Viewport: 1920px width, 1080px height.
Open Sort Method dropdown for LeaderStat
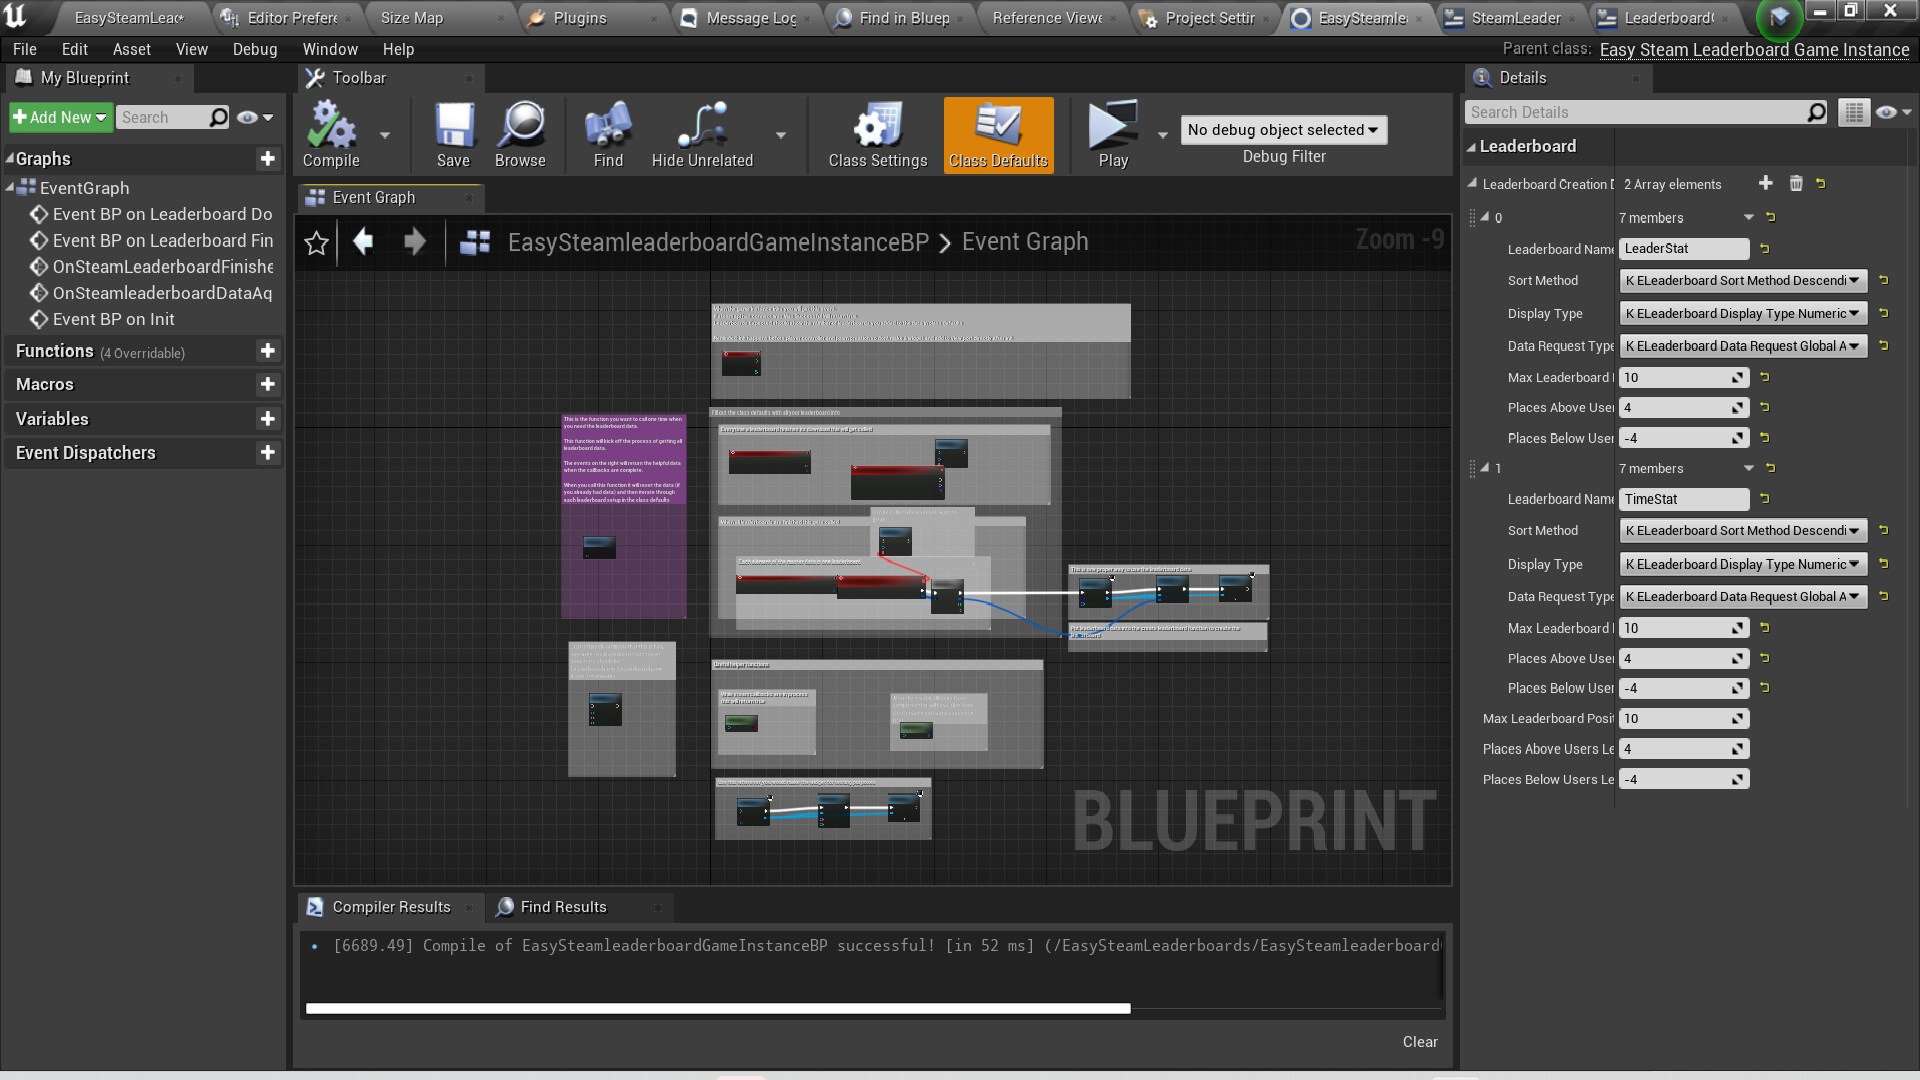click(x=1742, y=281)
